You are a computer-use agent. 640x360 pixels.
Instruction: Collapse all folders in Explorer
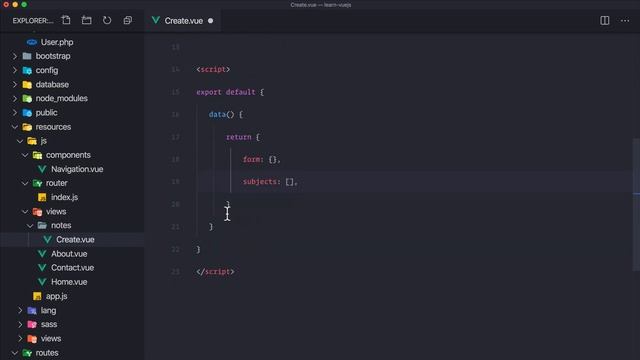(x=128, y=20)
